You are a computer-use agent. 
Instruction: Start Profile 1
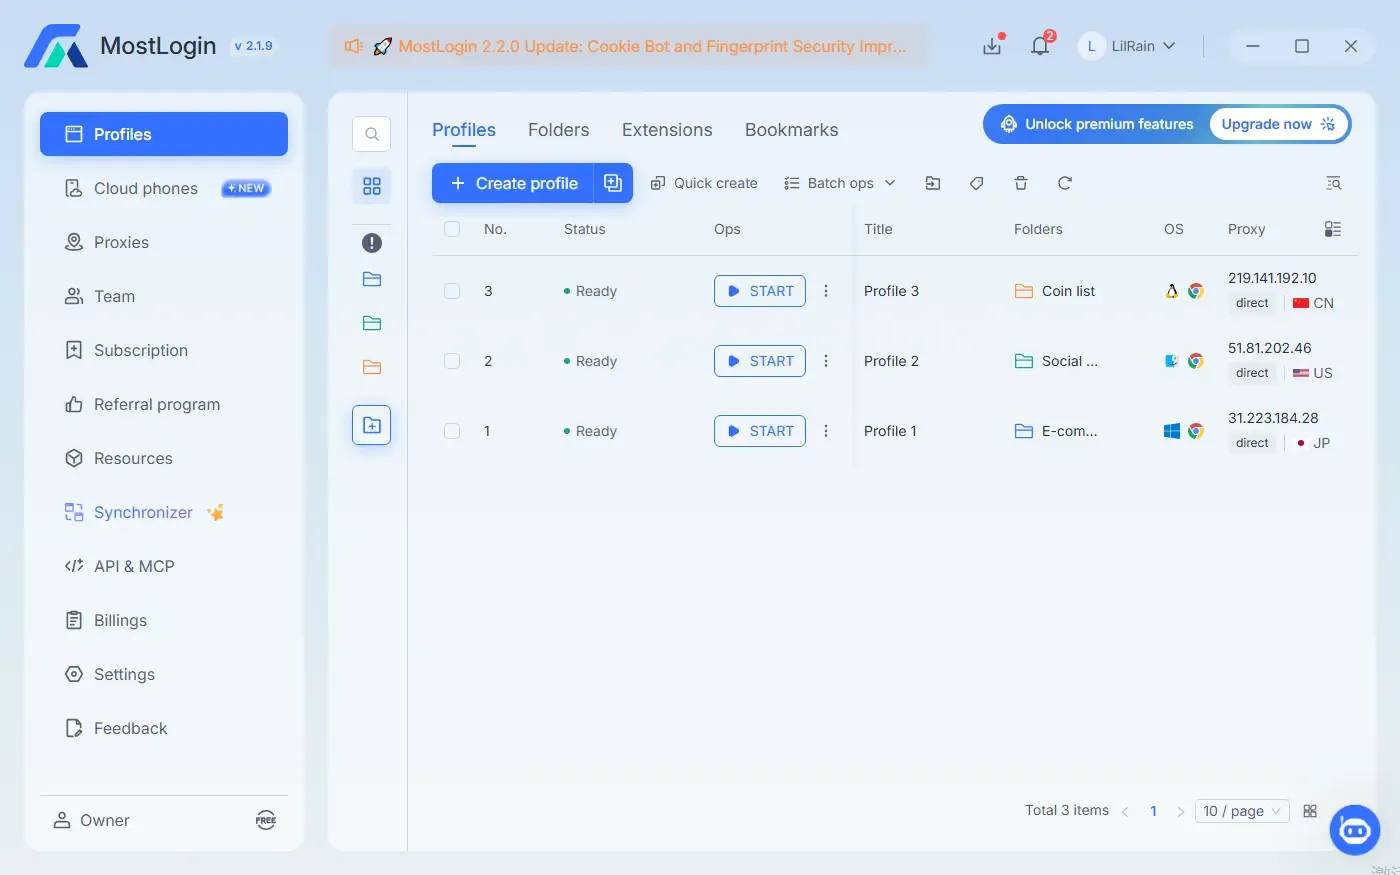tap(760, 431)
